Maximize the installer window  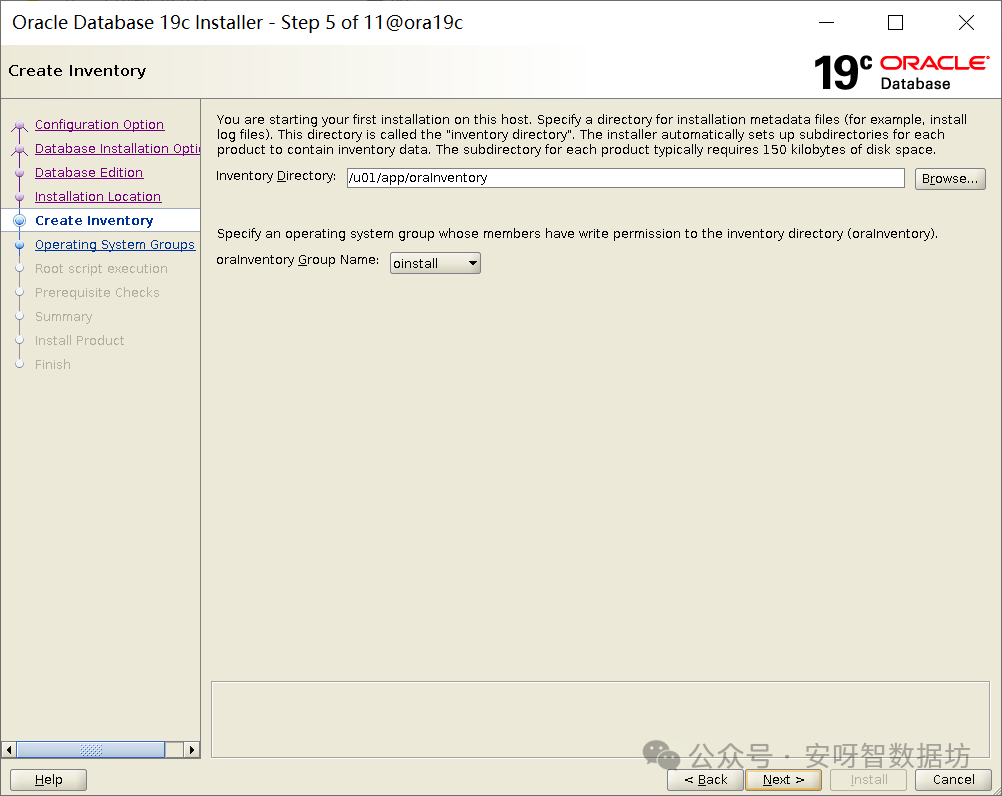coord(896,22)
